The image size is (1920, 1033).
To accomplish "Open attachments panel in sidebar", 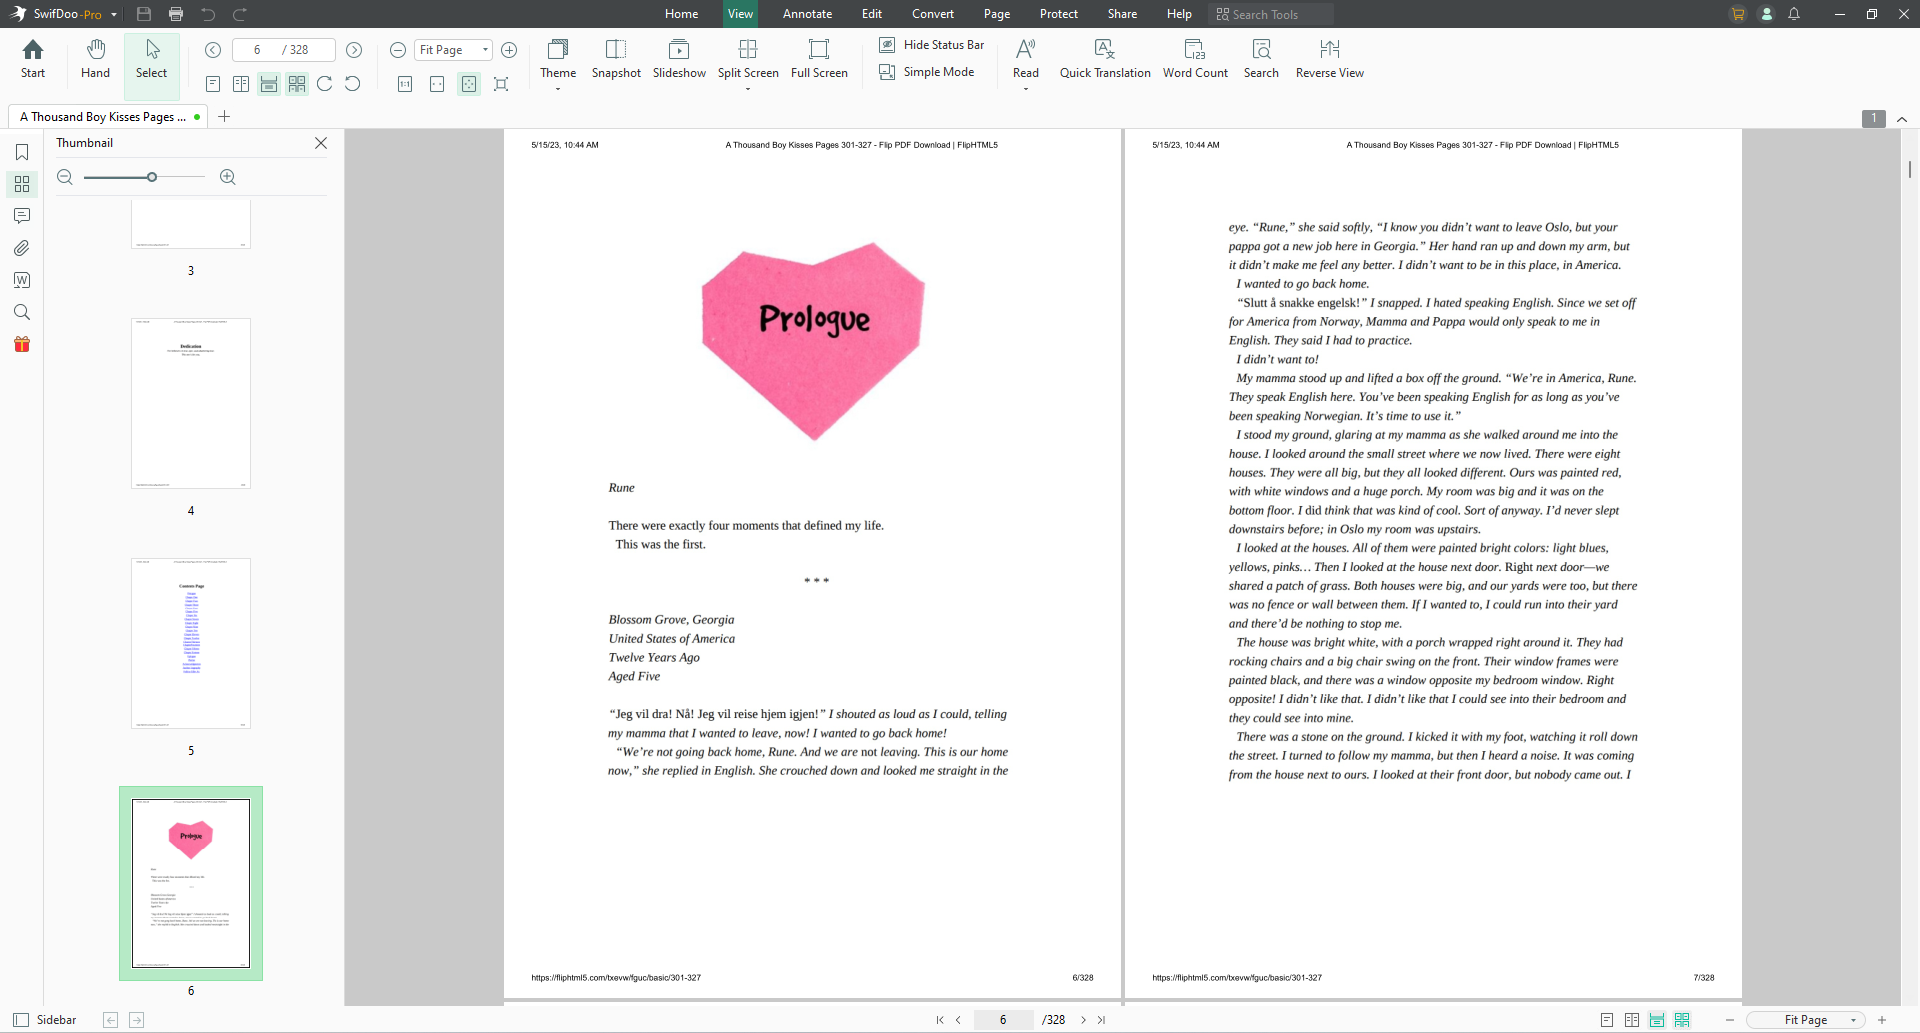I will 22,248.
